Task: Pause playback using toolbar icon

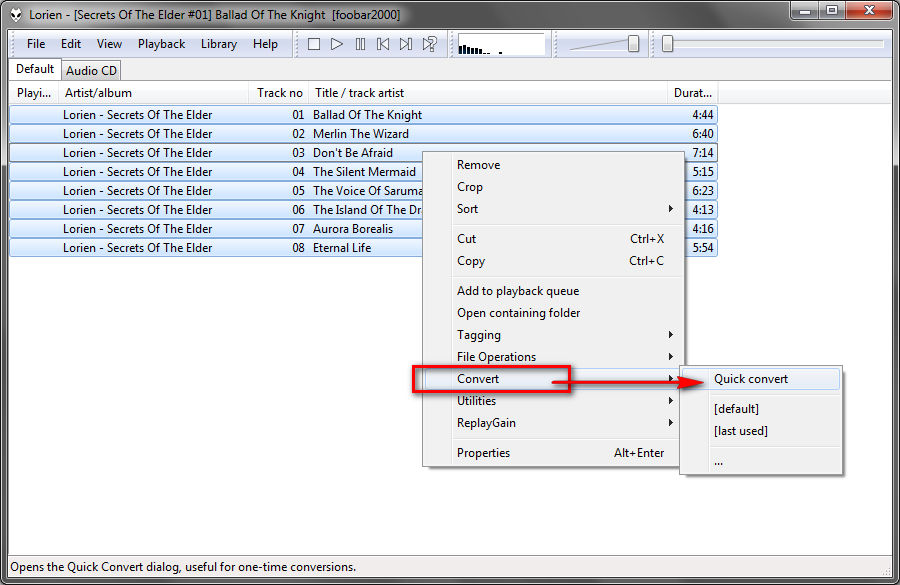Action: pyautogui.click(x=360, y=44)
